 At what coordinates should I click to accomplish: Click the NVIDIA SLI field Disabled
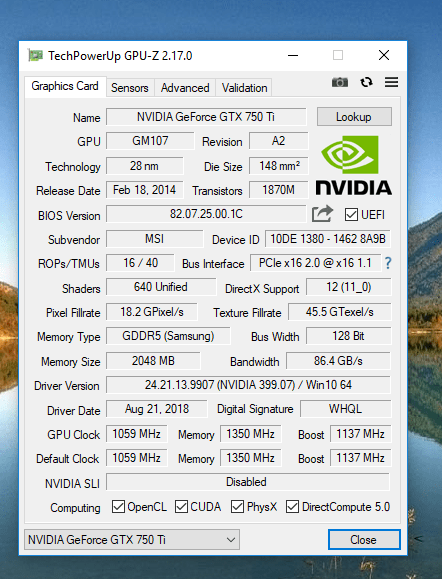[x=248, y=482]
